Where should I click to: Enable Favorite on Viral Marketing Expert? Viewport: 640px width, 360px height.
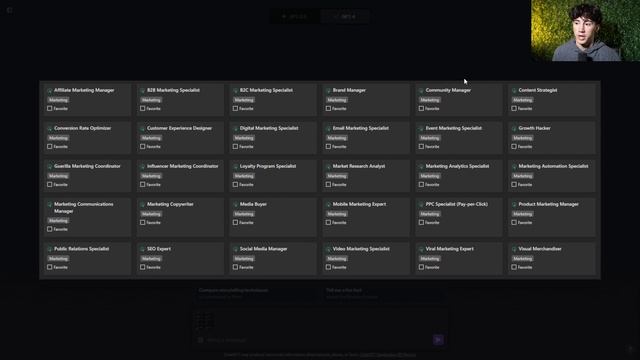421,267
